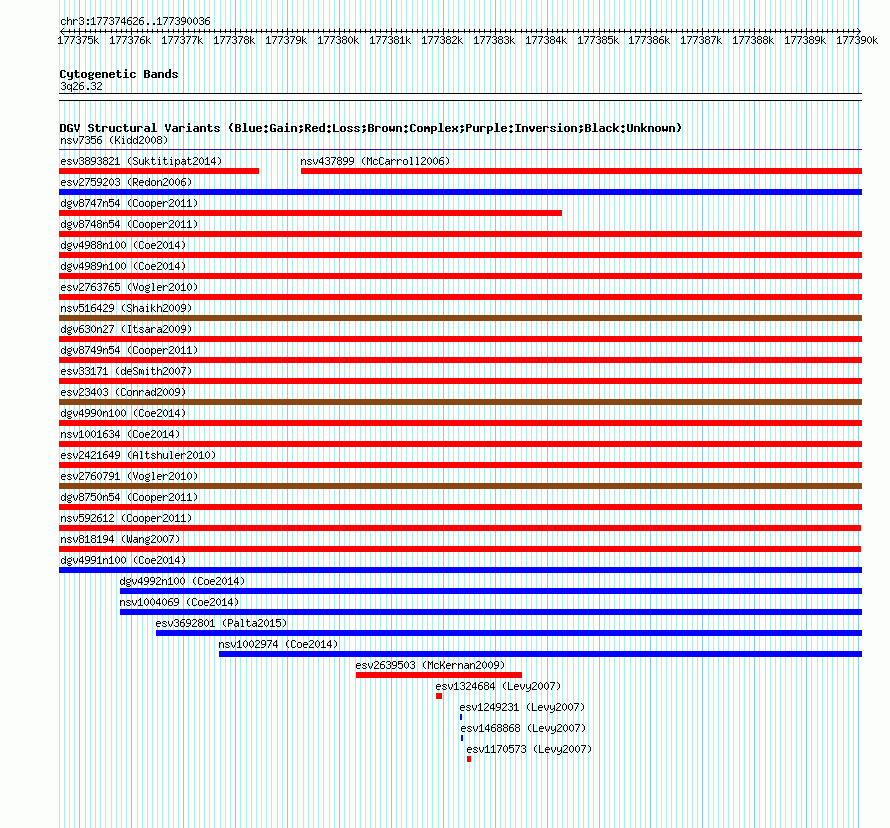The width and height of the screenshot is (890, 828).
Task: Click the small red esv1170573 feature box
Action: [x=469, y=759]
